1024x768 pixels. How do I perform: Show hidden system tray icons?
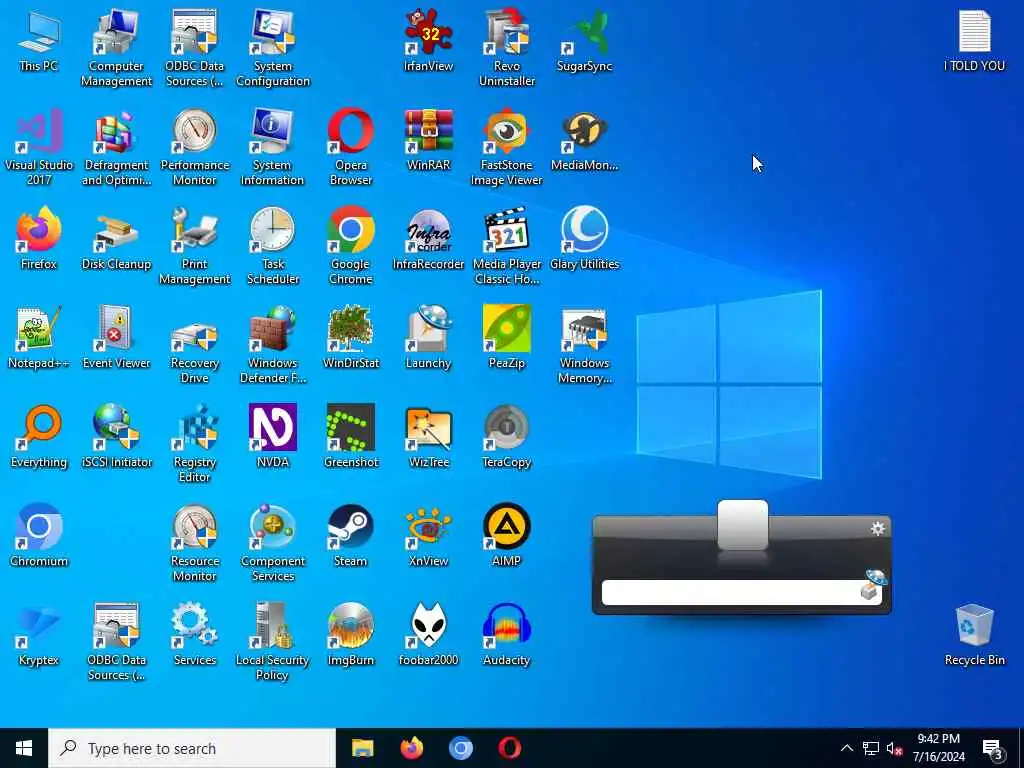tap(846, 748)
